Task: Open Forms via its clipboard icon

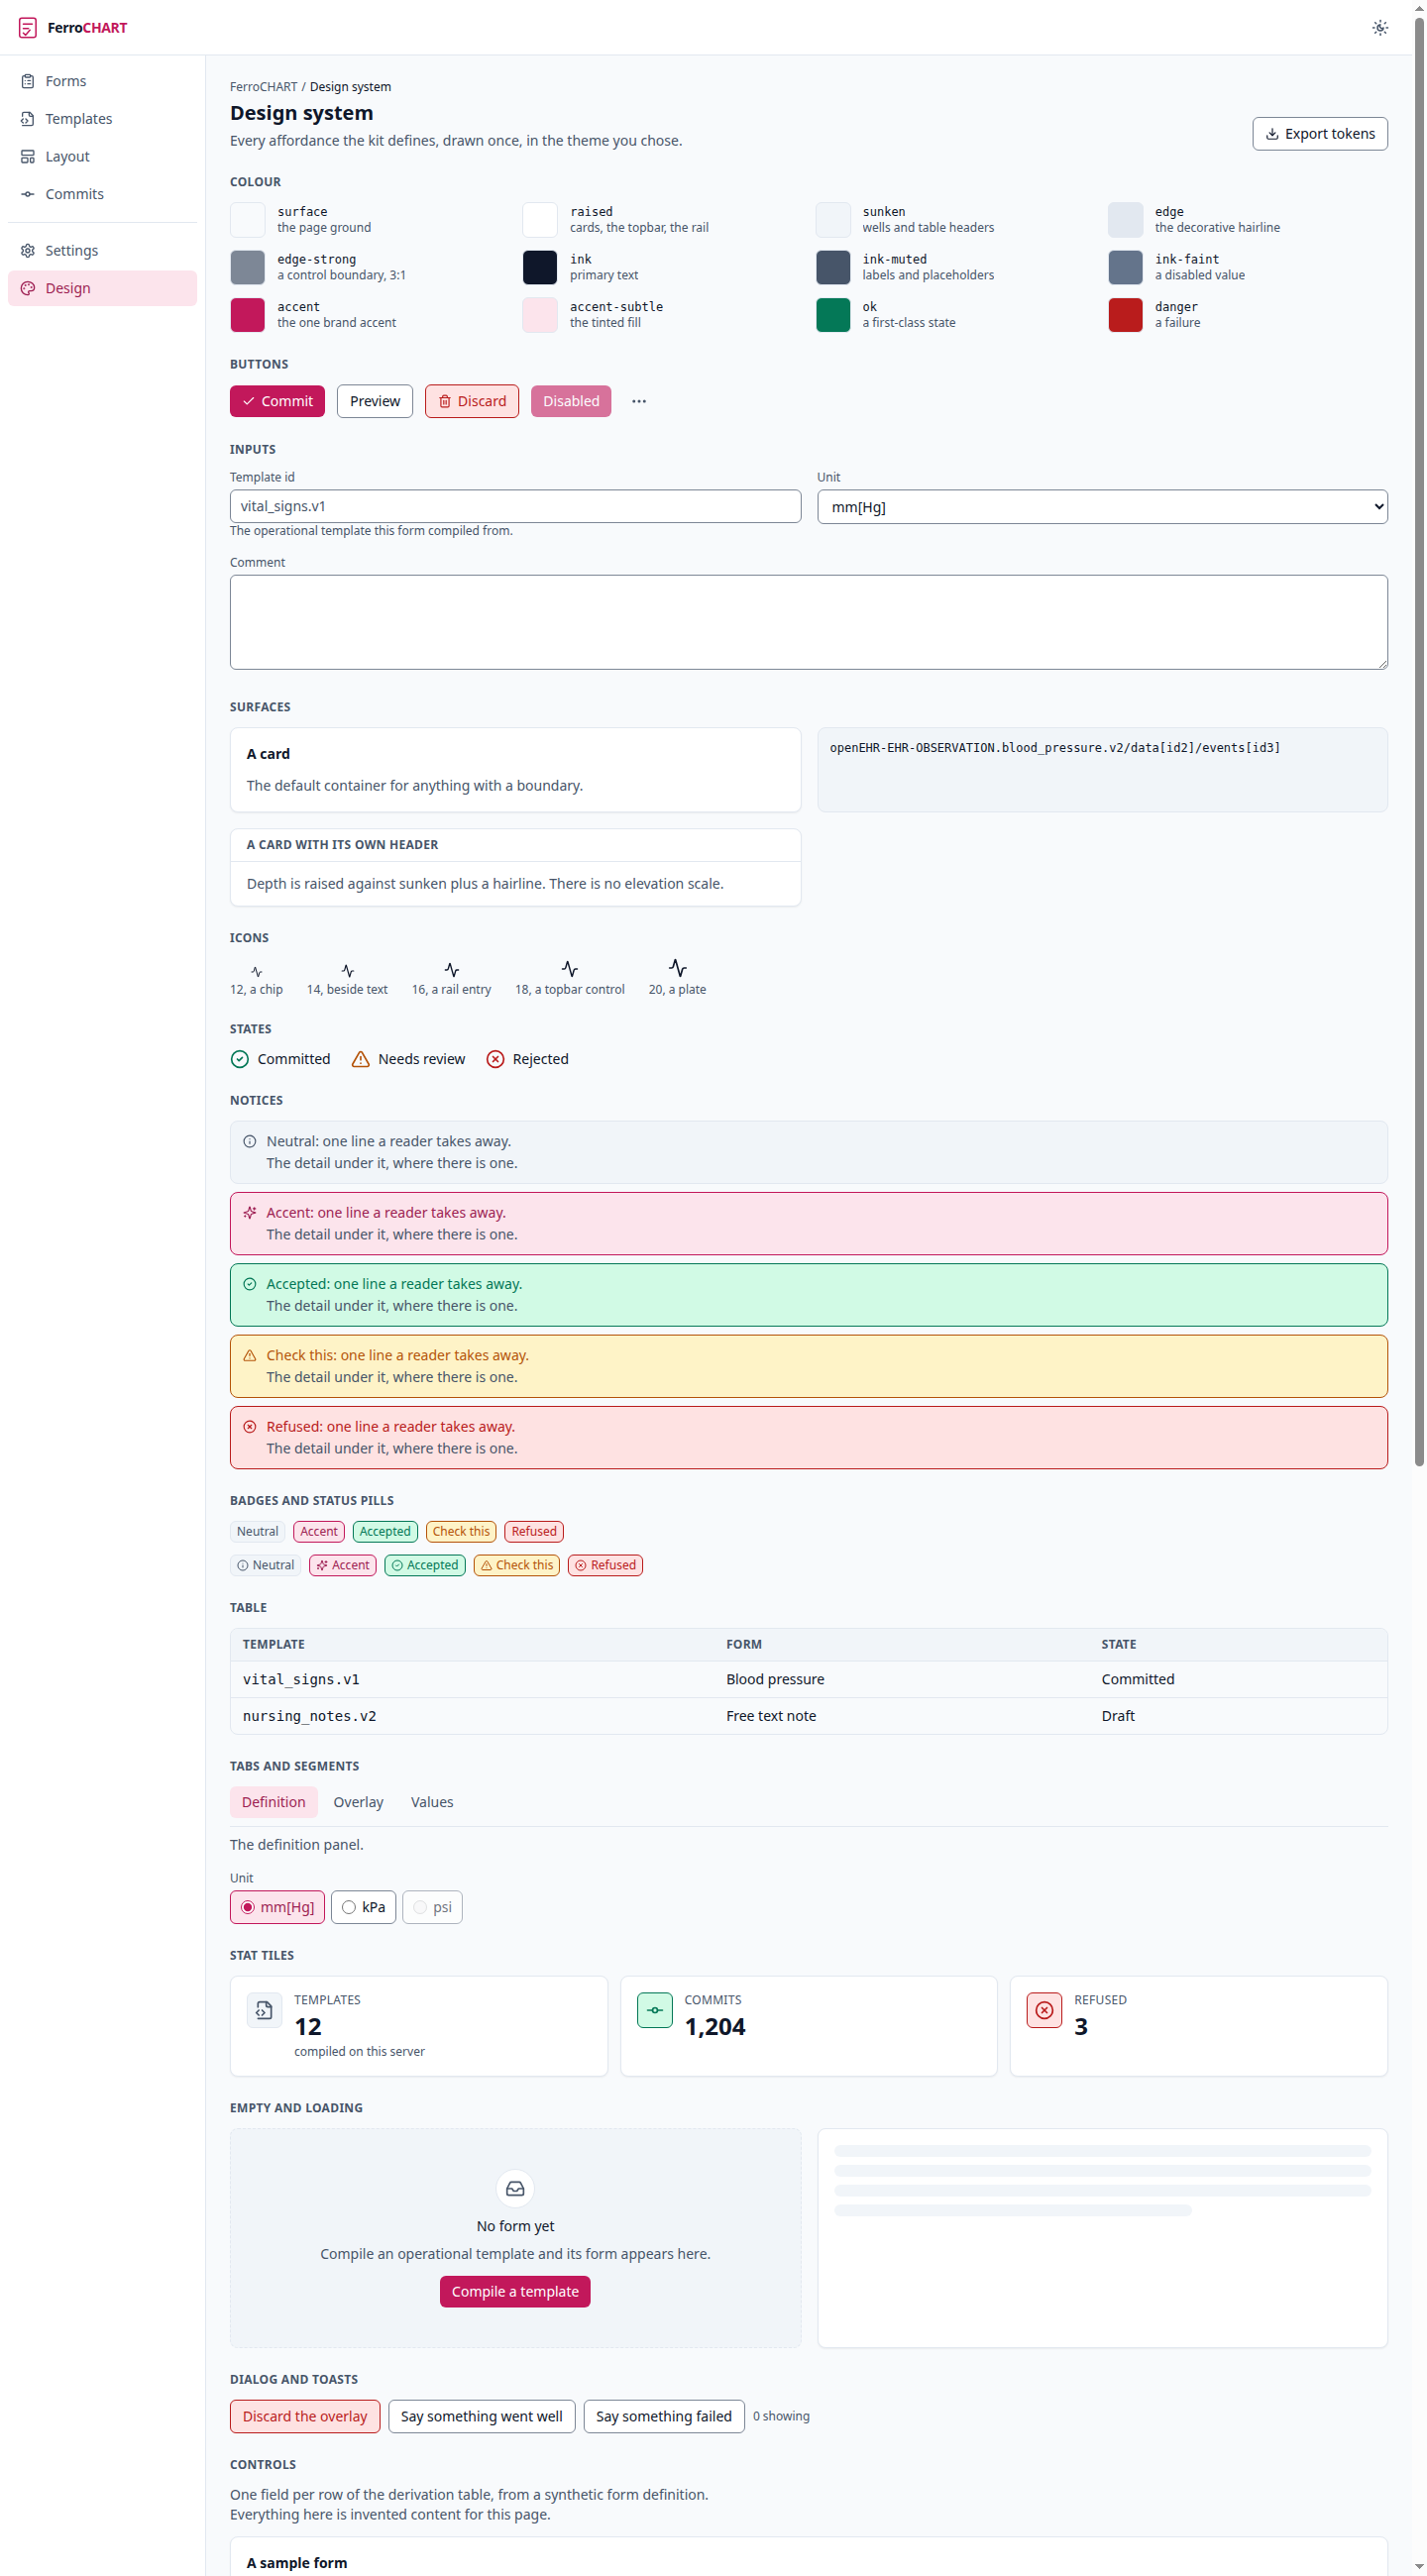Action: (x=28, y=81)
